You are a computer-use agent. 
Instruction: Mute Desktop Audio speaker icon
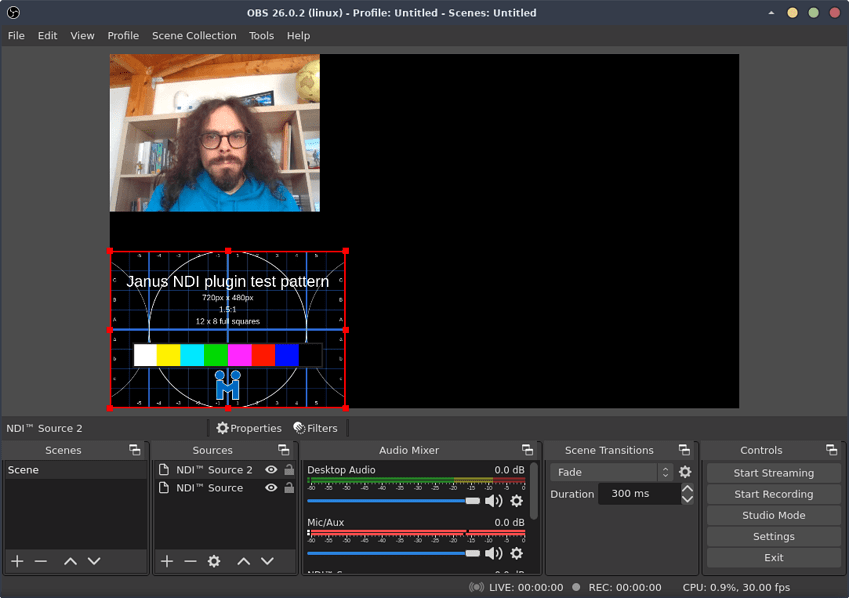point(494,501)
